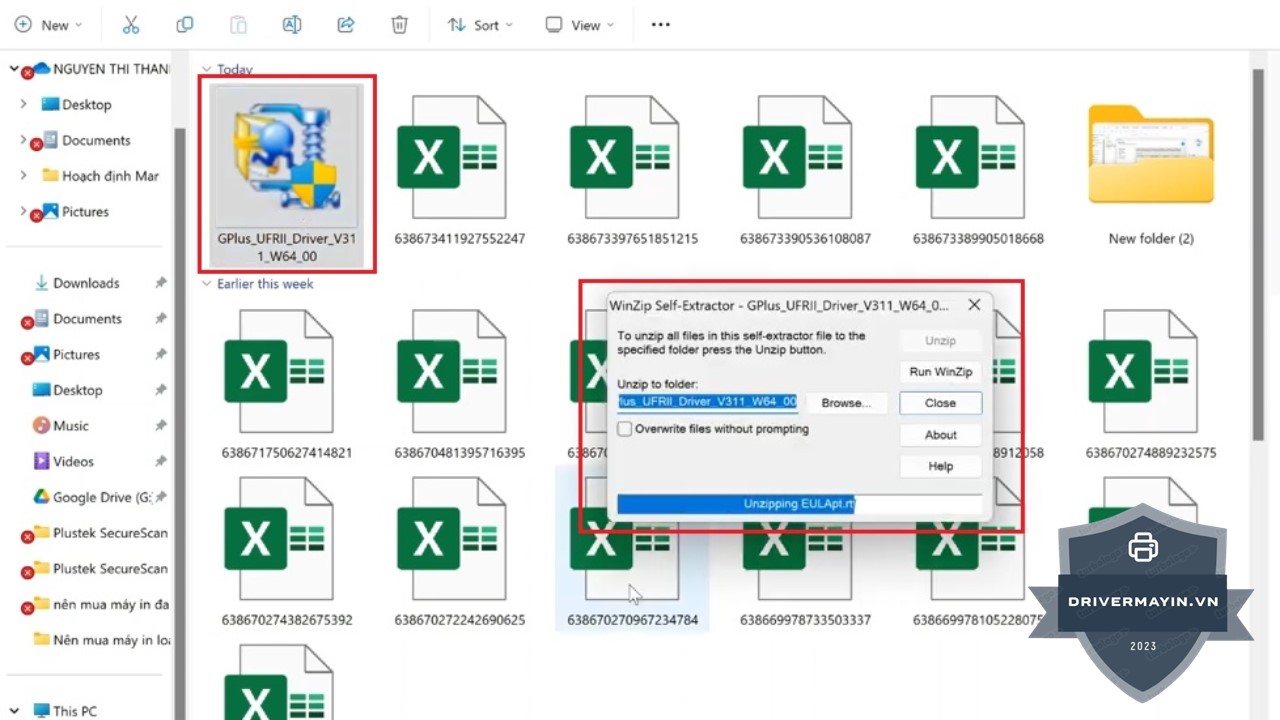
Task: Click the Rename icon in toolbar
Action: click(x=292, y=25)
